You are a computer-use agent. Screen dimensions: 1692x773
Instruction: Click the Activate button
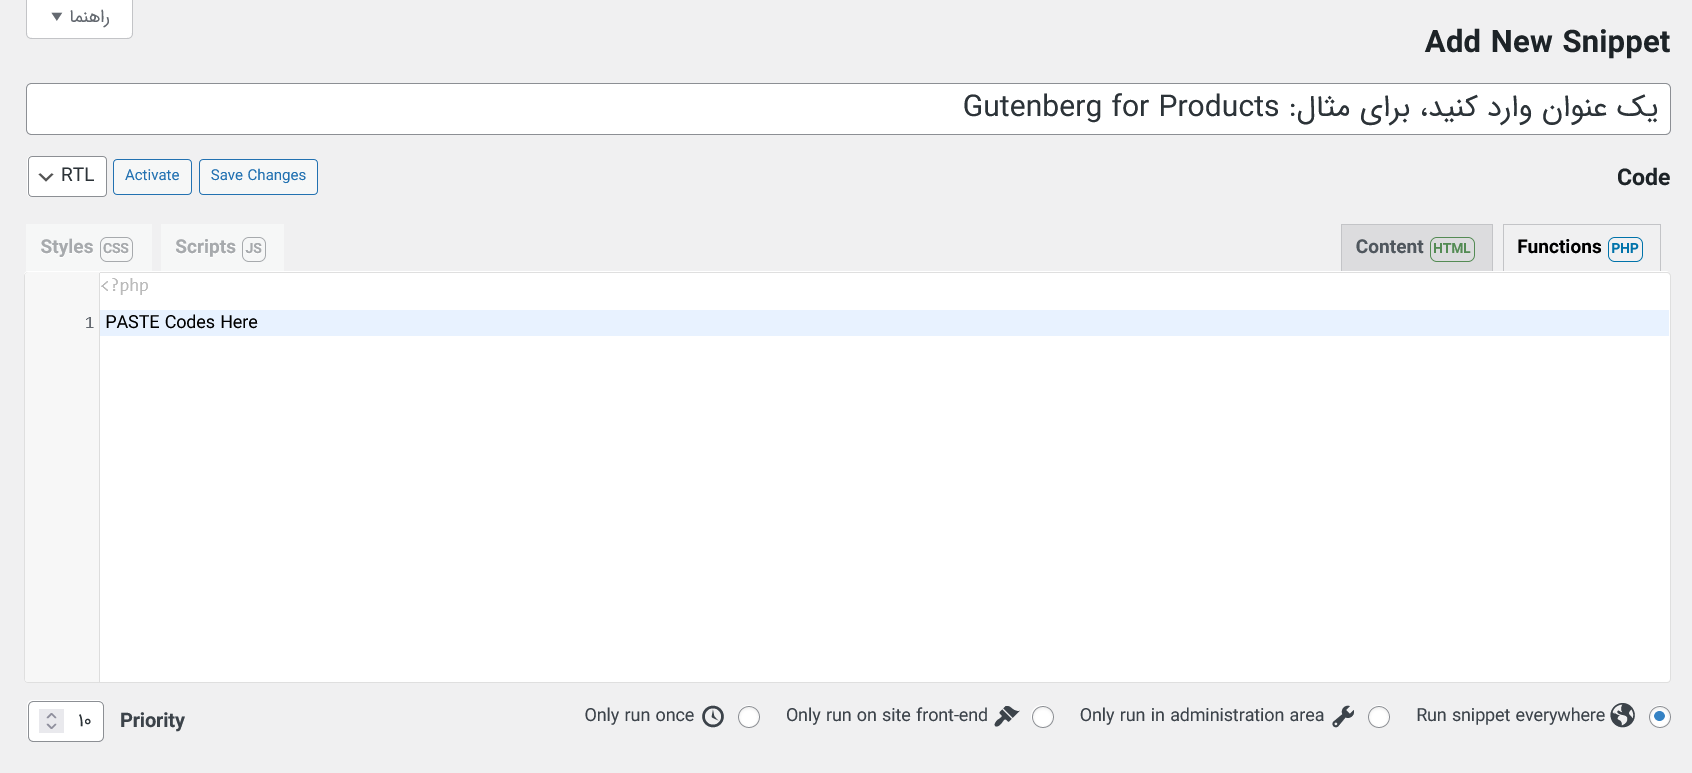152,176
